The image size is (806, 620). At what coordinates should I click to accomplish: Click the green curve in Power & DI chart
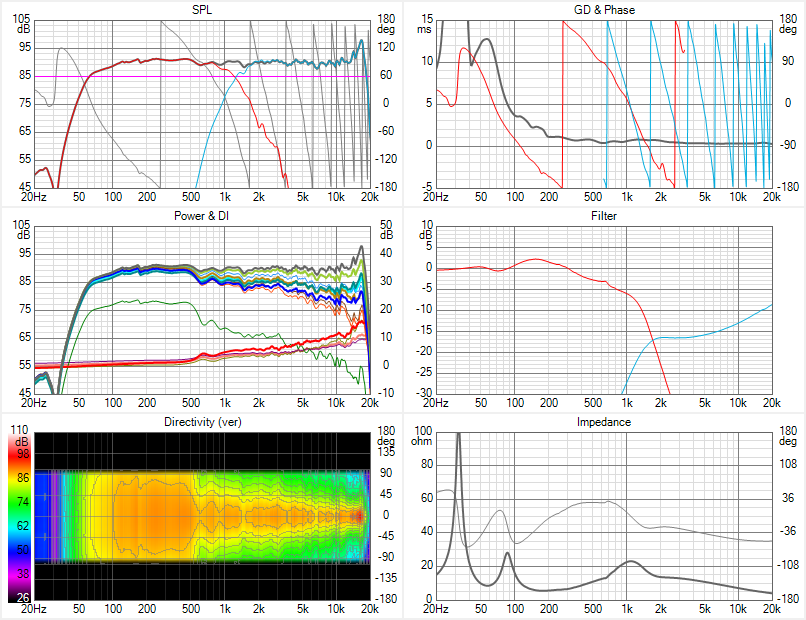click(x=150, y=301)
